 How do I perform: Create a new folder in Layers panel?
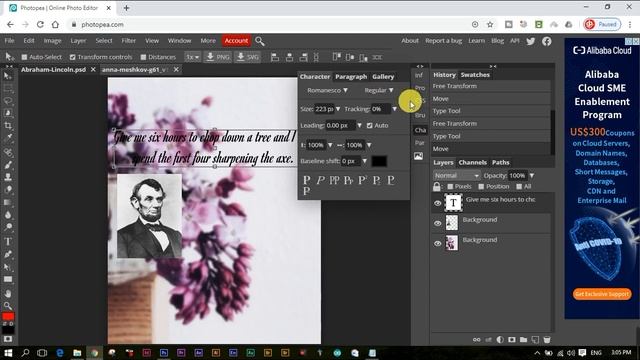[x=523, y=340]
